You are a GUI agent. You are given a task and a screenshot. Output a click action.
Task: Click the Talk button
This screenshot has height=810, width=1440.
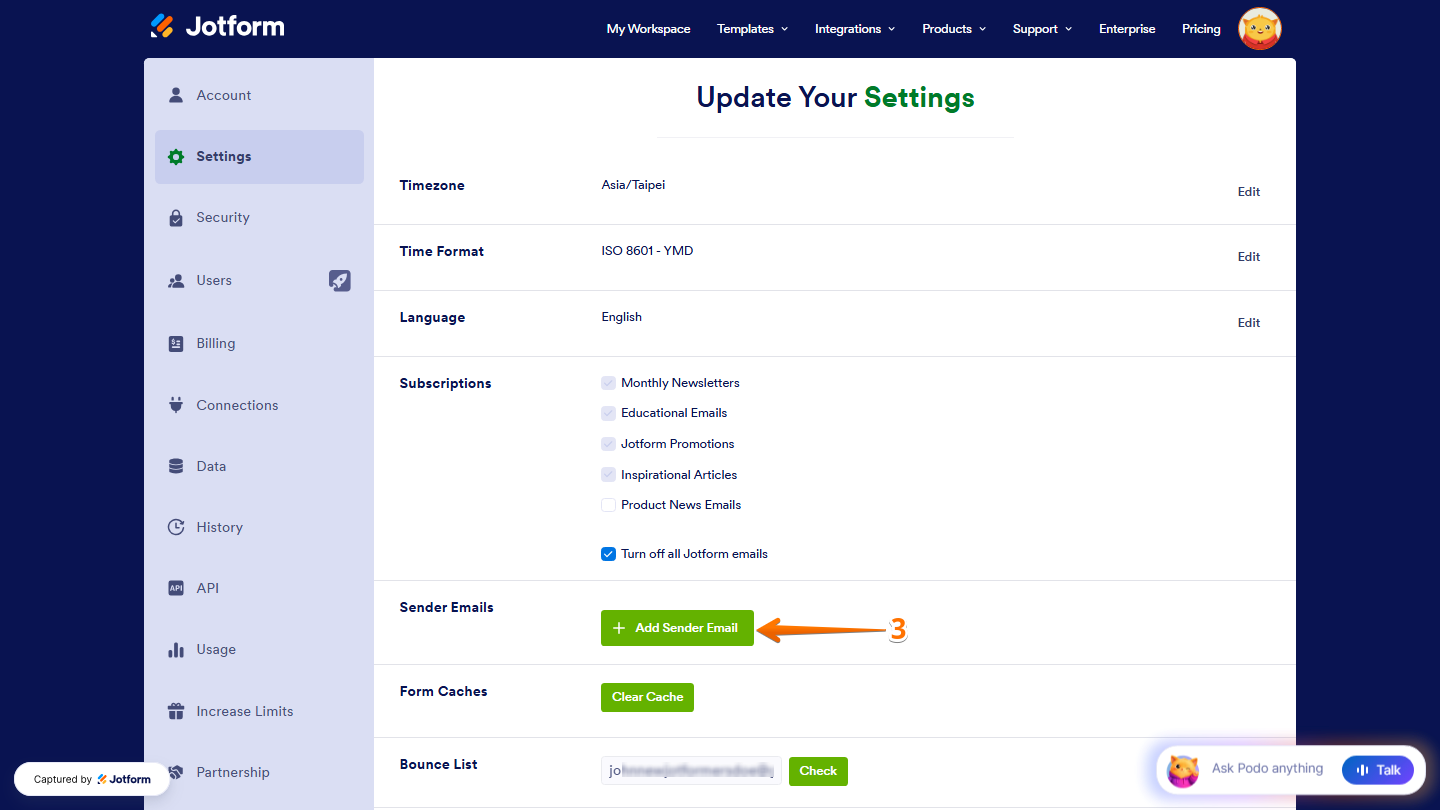tap(1378, 769)
